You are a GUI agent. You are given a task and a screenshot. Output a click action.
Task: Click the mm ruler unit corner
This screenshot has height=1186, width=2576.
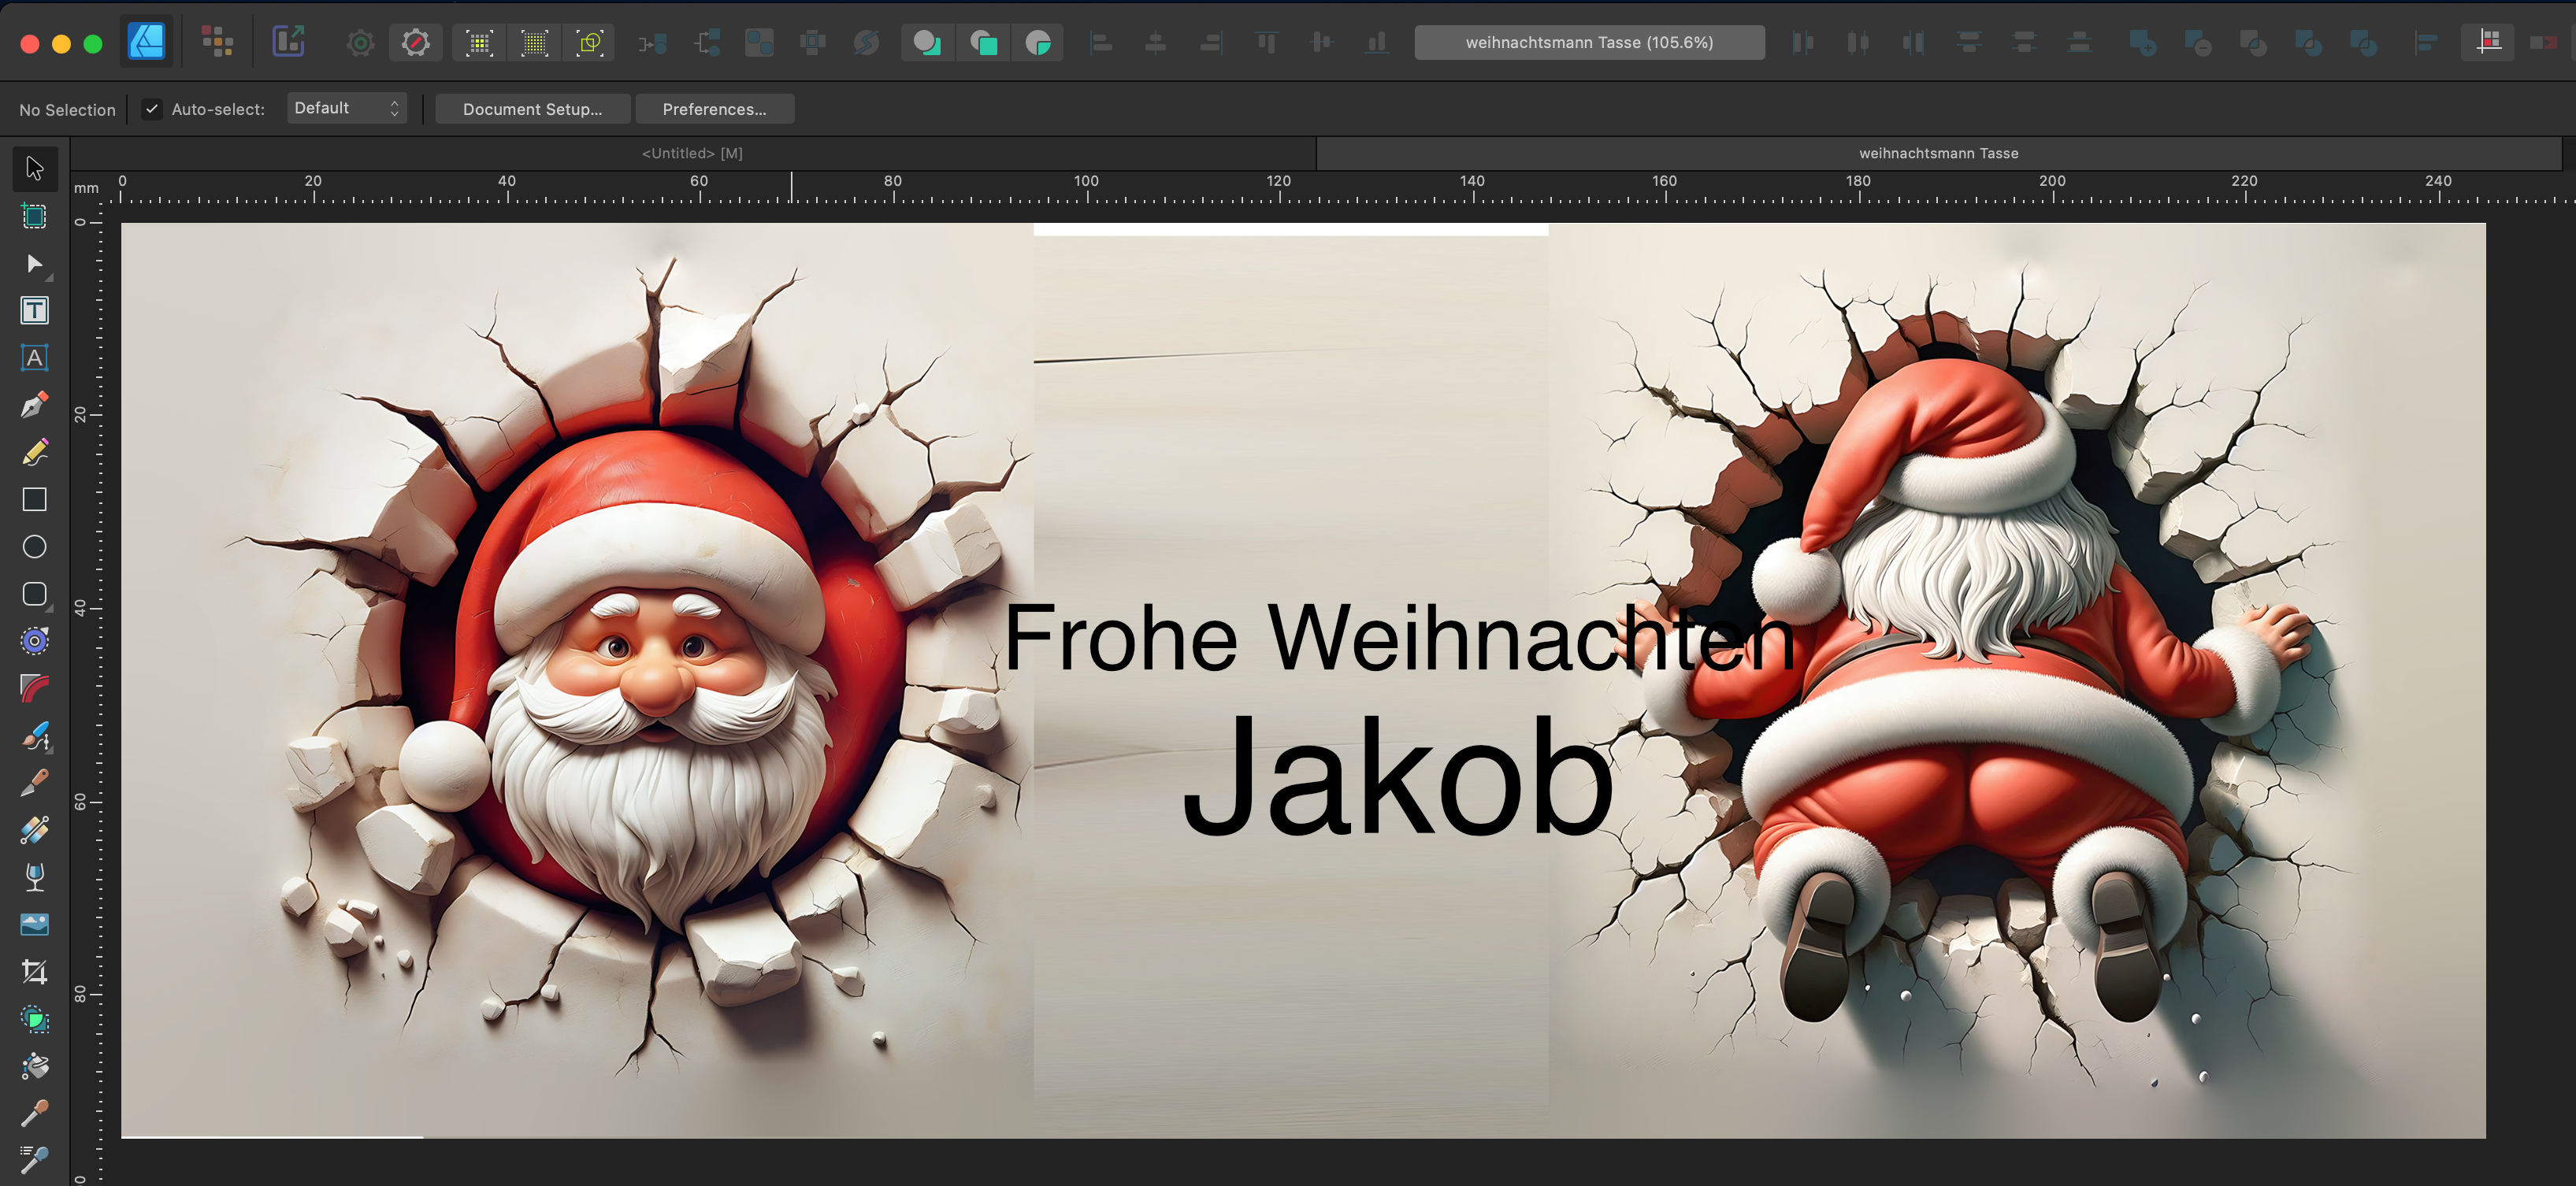point(87,188)
